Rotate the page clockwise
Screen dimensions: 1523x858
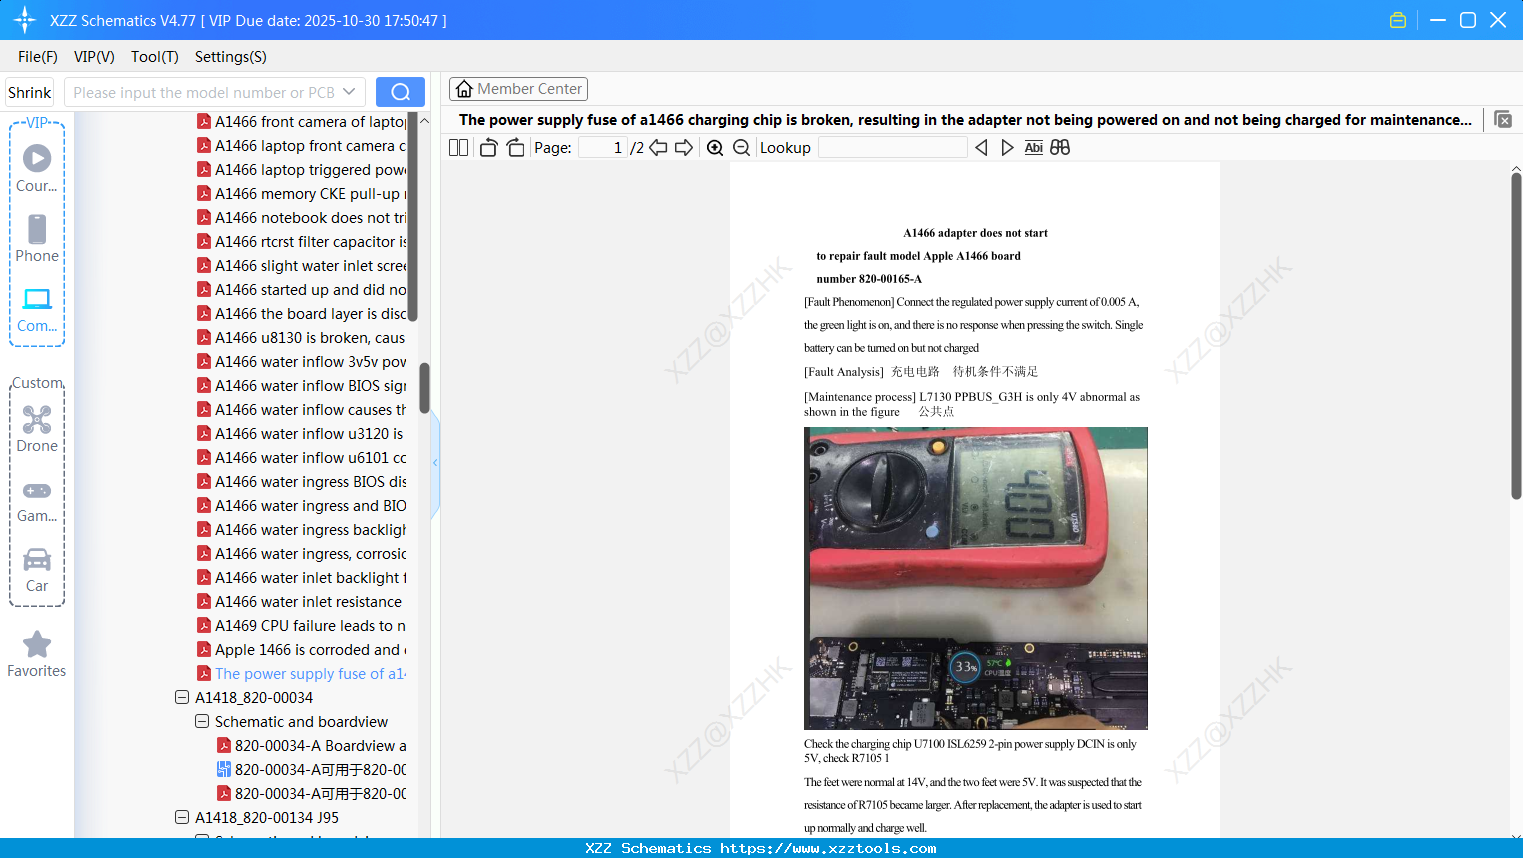(x=515, y=147)
